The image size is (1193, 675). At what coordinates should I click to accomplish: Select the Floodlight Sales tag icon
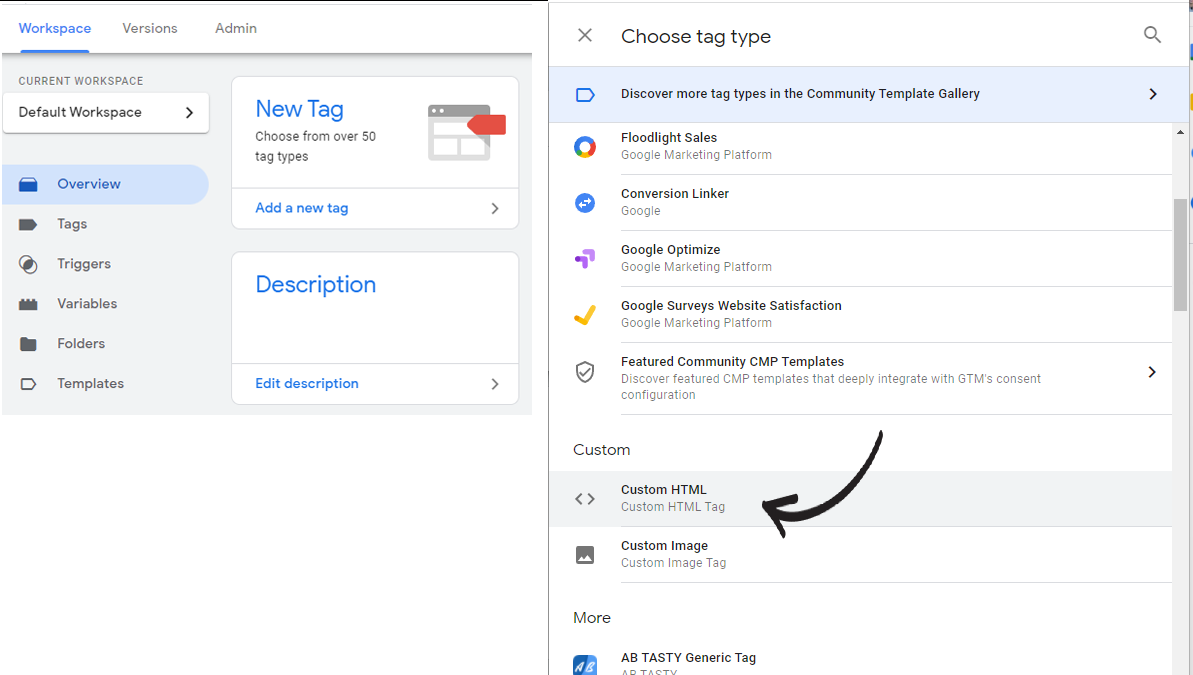(584, 147)
